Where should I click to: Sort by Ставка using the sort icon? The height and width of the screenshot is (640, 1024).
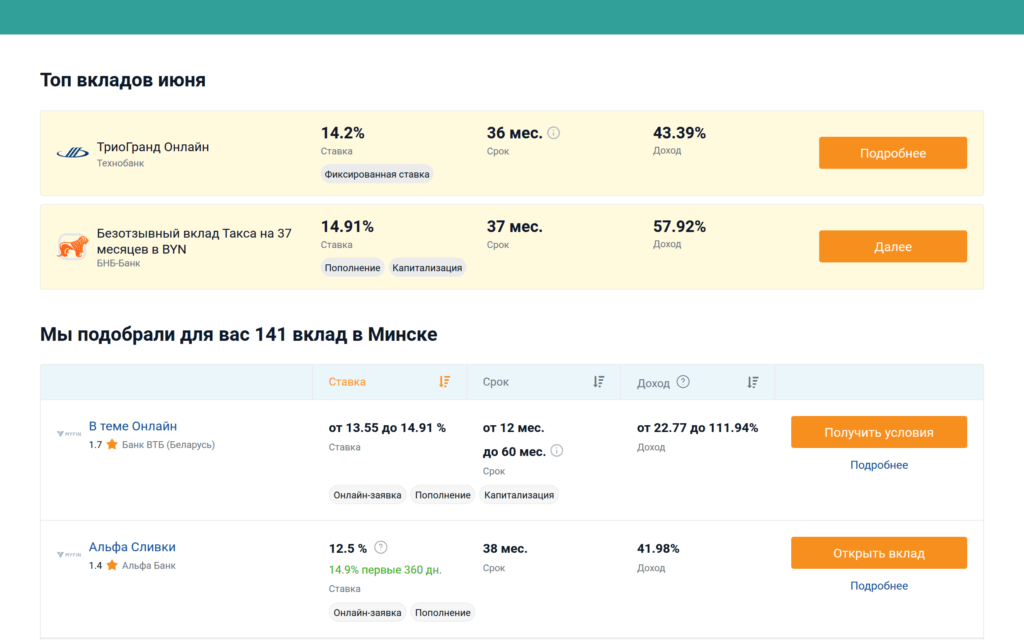click(x=445, y=382)
